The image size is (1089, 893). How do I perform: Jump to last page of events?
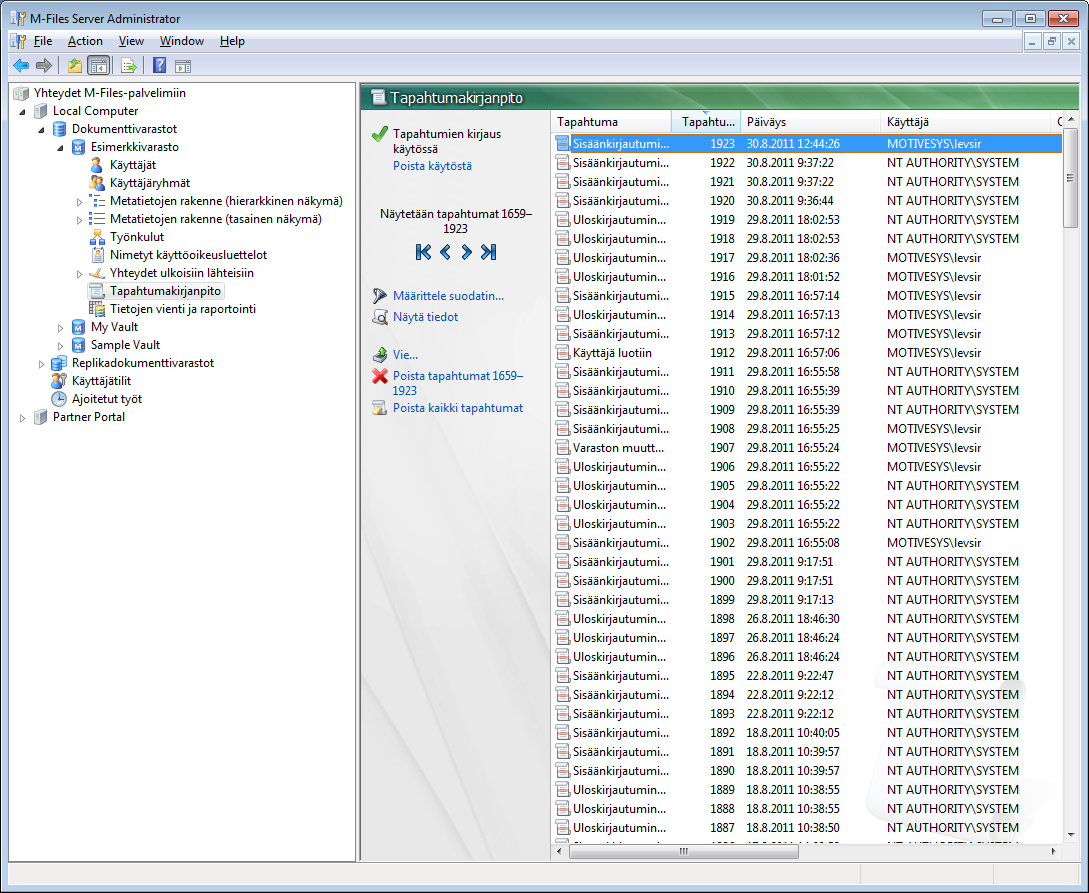488,252
